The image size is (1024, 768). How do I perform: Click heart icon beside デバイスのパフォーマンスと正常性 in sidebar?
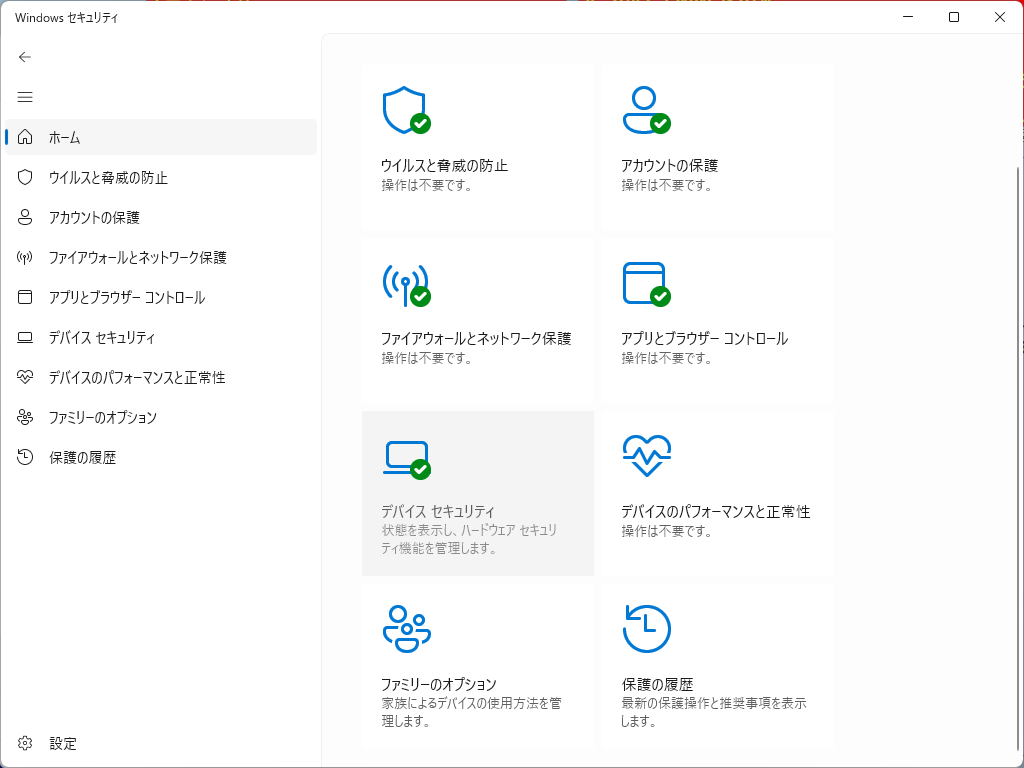[x=25, y=377]
